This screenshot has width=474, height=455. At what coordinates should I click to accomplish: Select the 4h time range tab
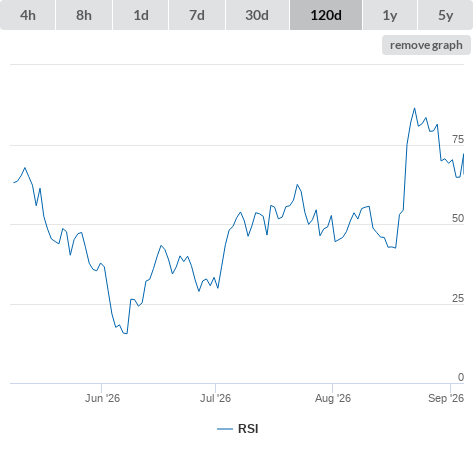[x=28, y=15]
